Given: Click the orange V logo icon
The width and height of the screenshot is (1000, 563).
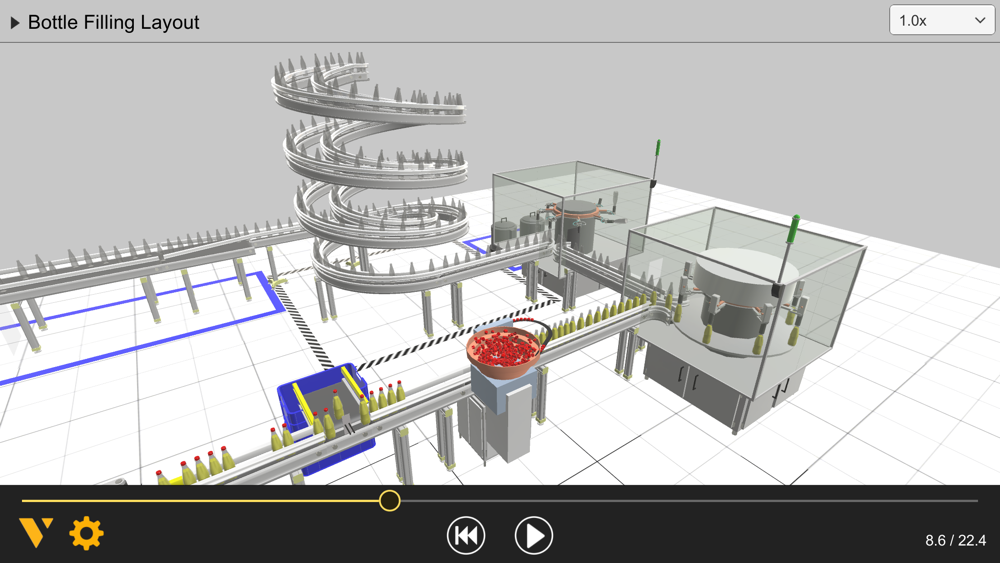Looking at the screenshot, I should click(x=36, y=533).
